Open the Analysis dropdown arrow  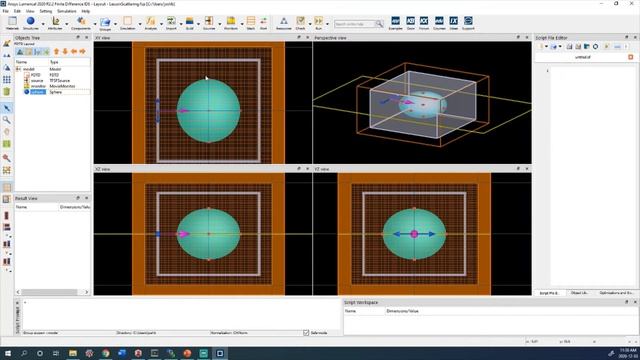click(x=161, y=24)
